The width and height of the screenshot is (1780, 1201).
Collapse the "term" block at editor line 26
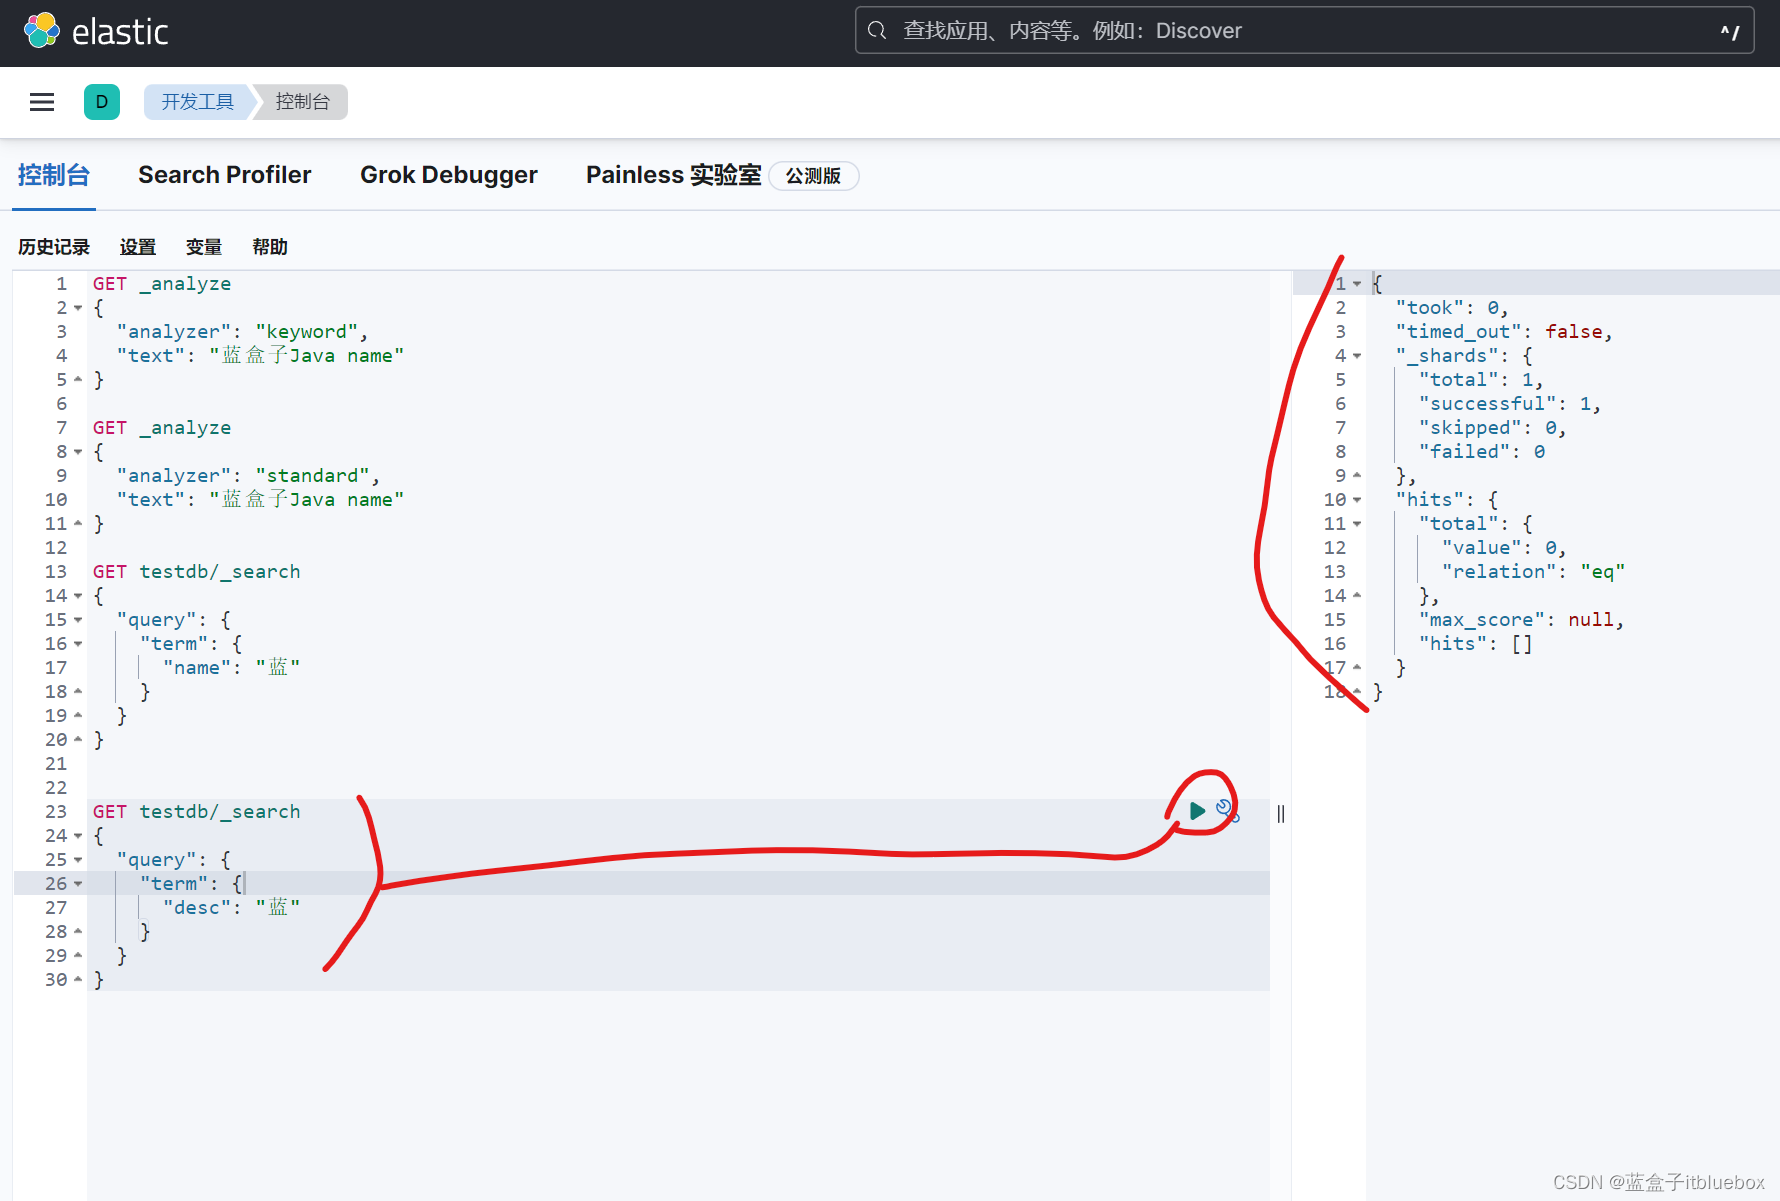click(x=78, y=884)
